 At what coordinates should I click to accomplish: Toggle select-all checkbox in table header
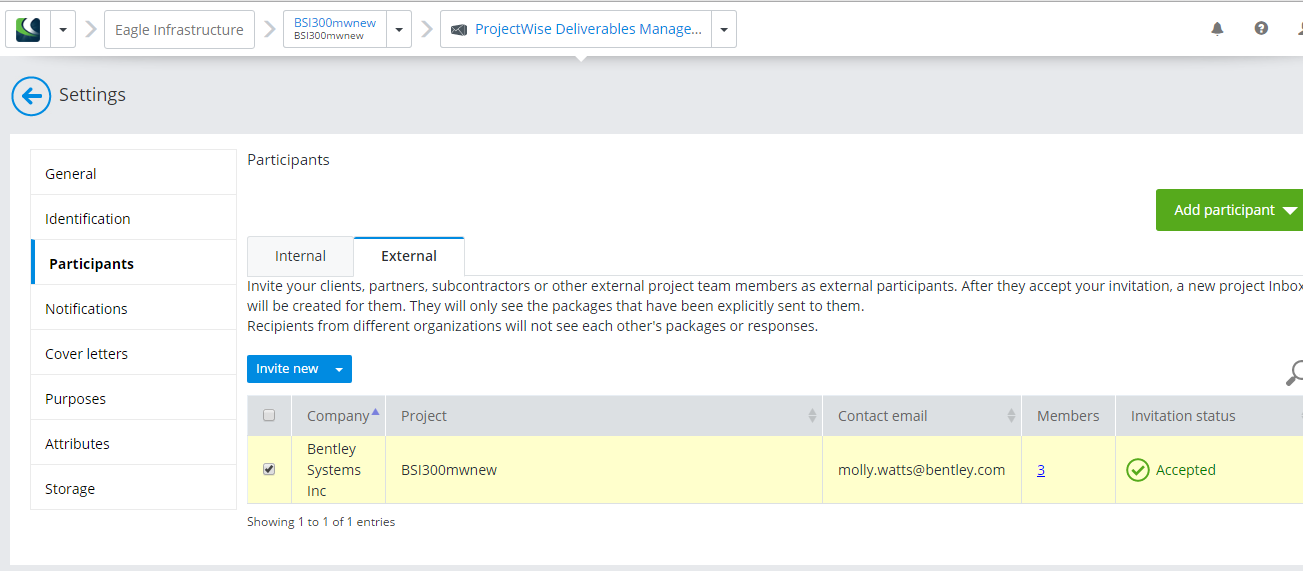(x=269, y=415)
